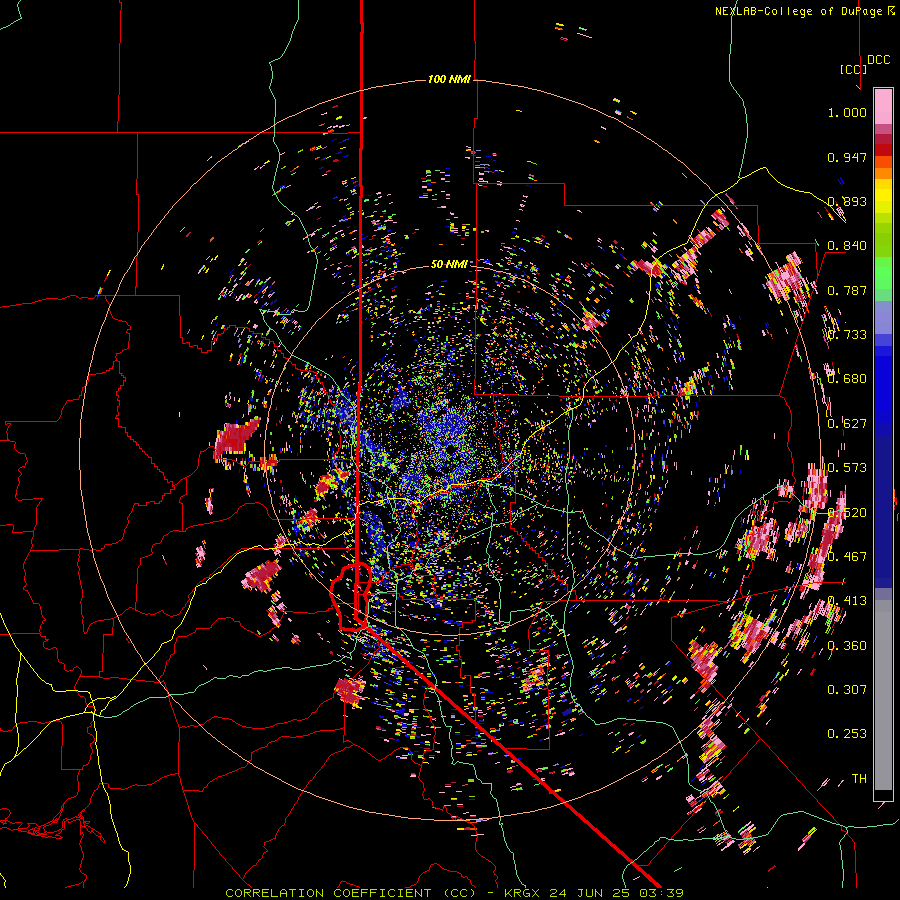This screenshot has width=900, height=900.
Task: Pick the pink swatch at the color bar top
Action: click(x=883, y=106)
